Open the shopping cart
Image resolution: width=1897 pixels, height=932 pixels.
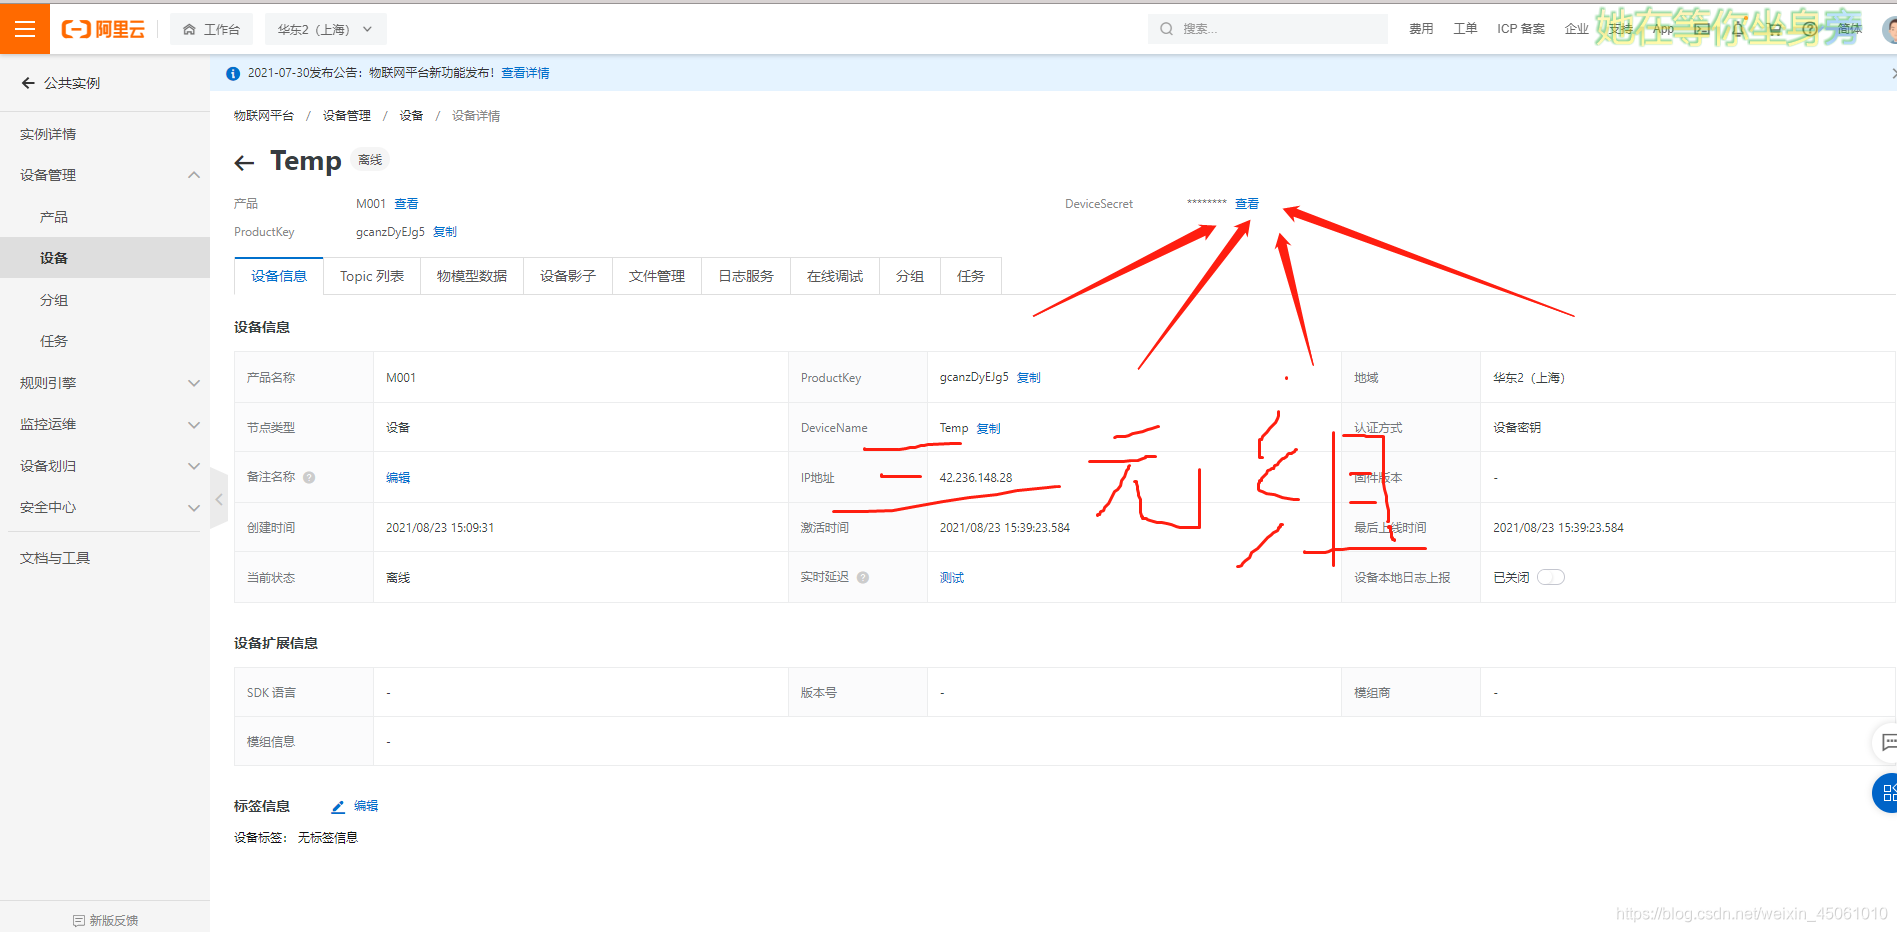(x=1772, y=29)
